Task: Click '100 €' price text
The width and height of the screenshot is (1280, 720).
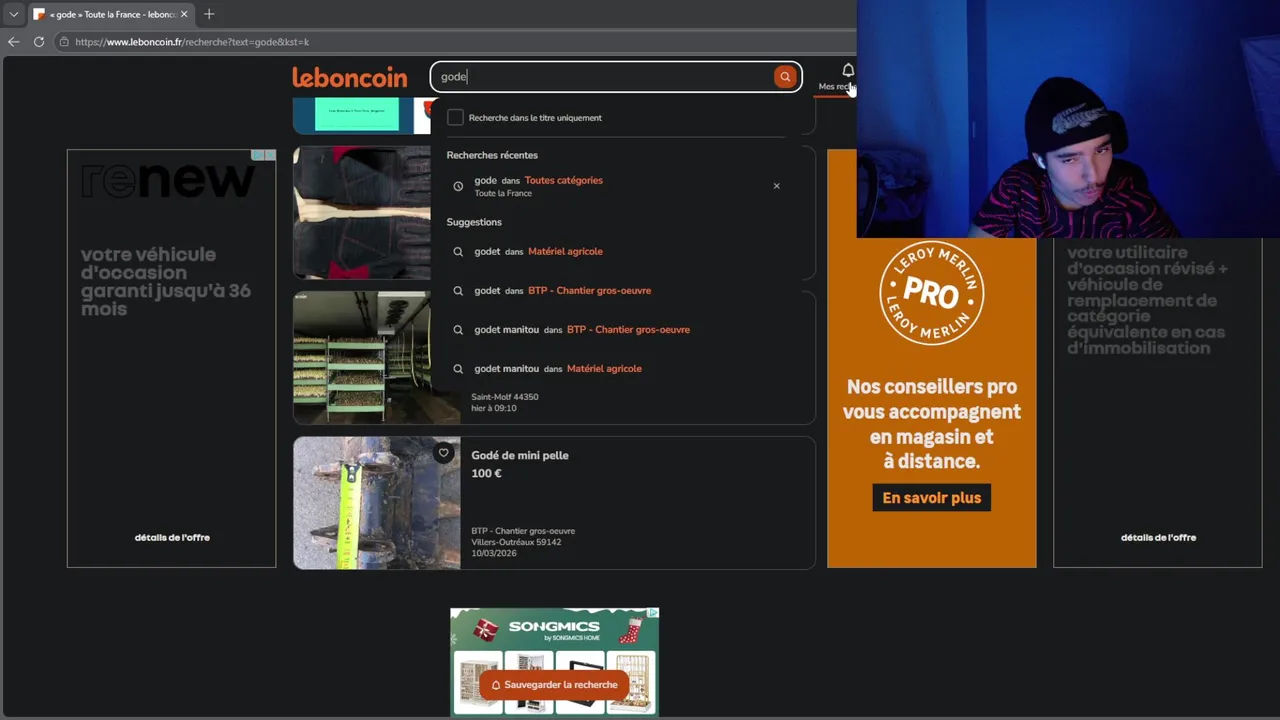Action: pos(486,474)
